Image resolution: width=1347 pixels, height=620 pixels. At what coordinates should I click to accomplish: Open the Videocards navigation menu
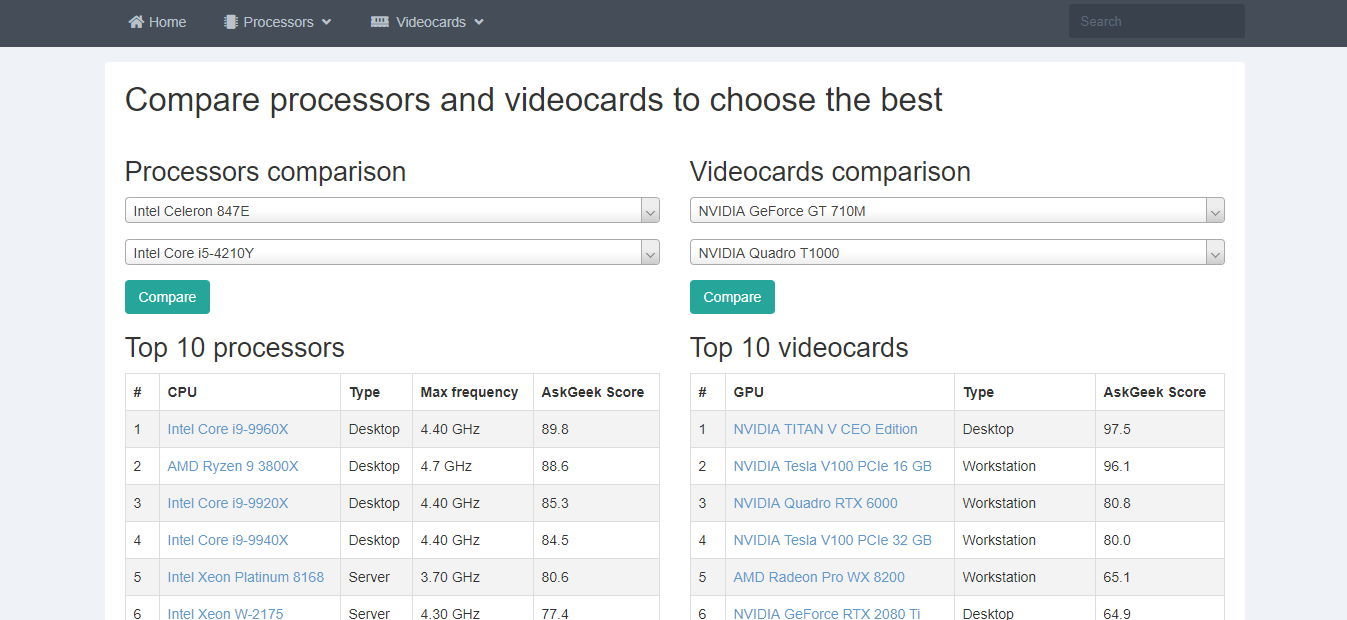pyautogui.click(x=428, y=22)
